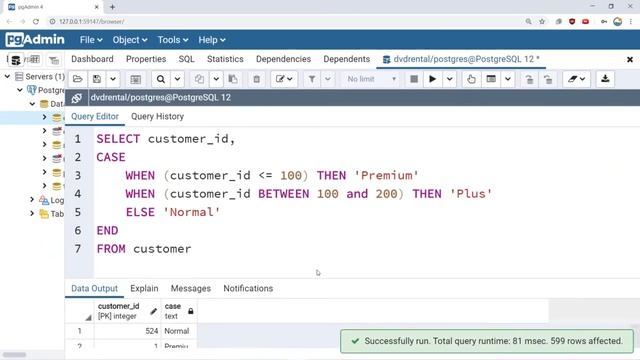Screen dimensions: 640x360
Task: Expand the Tablespaces tree node
Action: [32, 213]
